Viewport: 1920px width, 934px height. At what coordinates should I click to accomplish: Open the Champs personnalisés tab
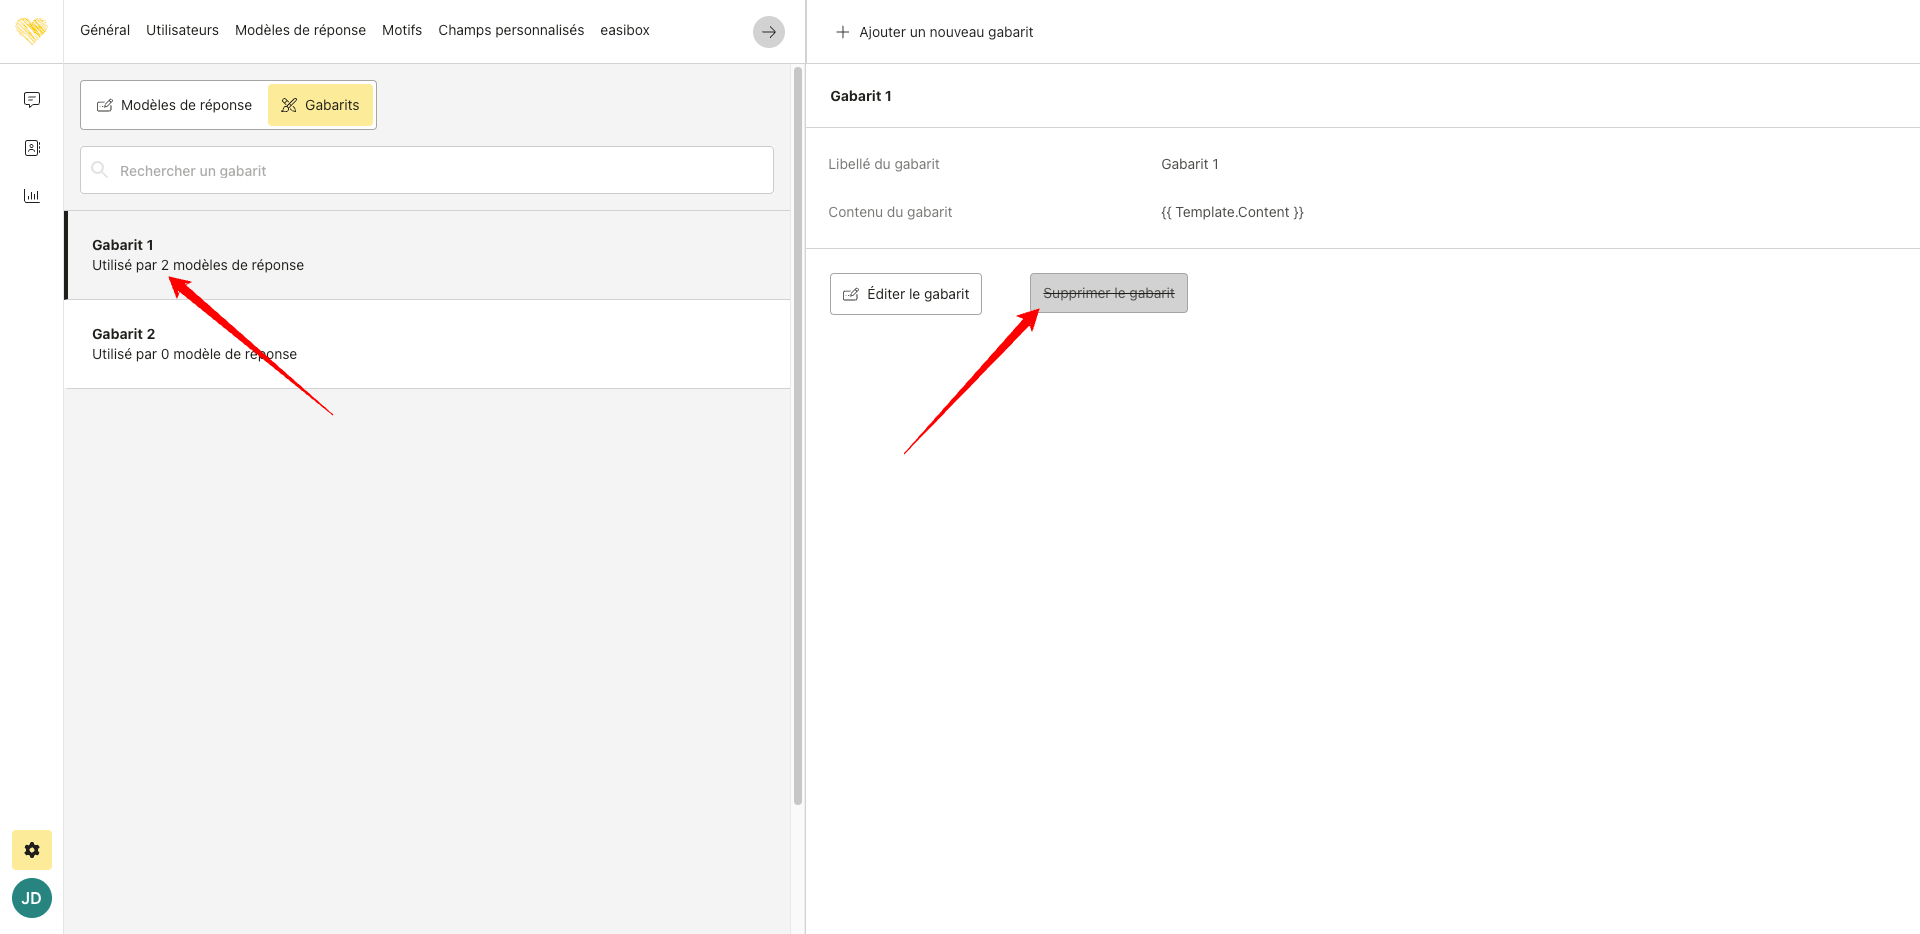click(x=511, y=30)
